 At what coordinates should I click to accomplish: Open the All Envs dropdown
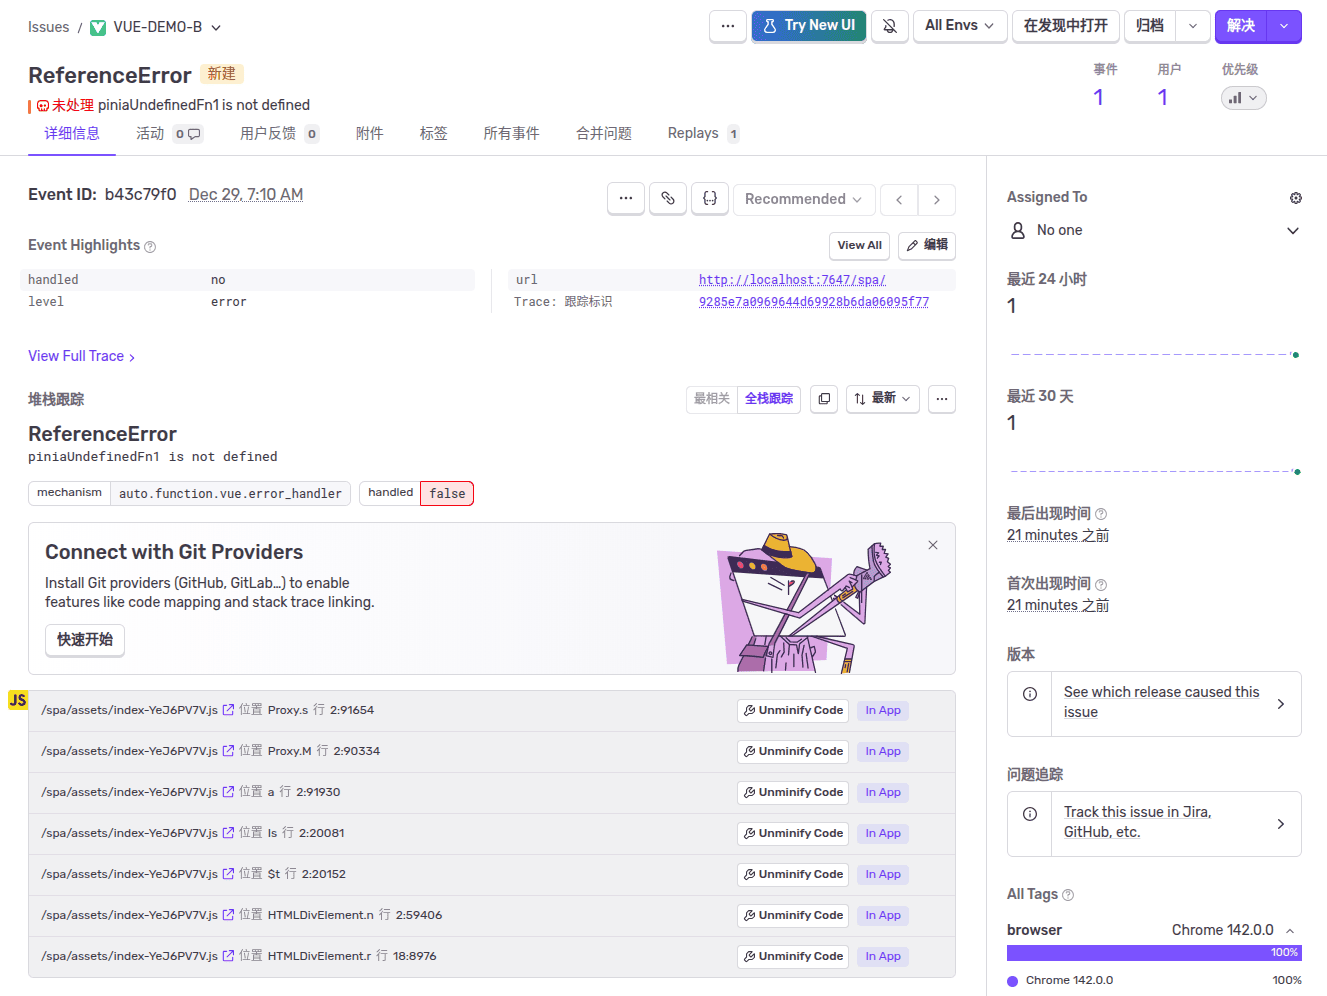(x=958, y=26)
